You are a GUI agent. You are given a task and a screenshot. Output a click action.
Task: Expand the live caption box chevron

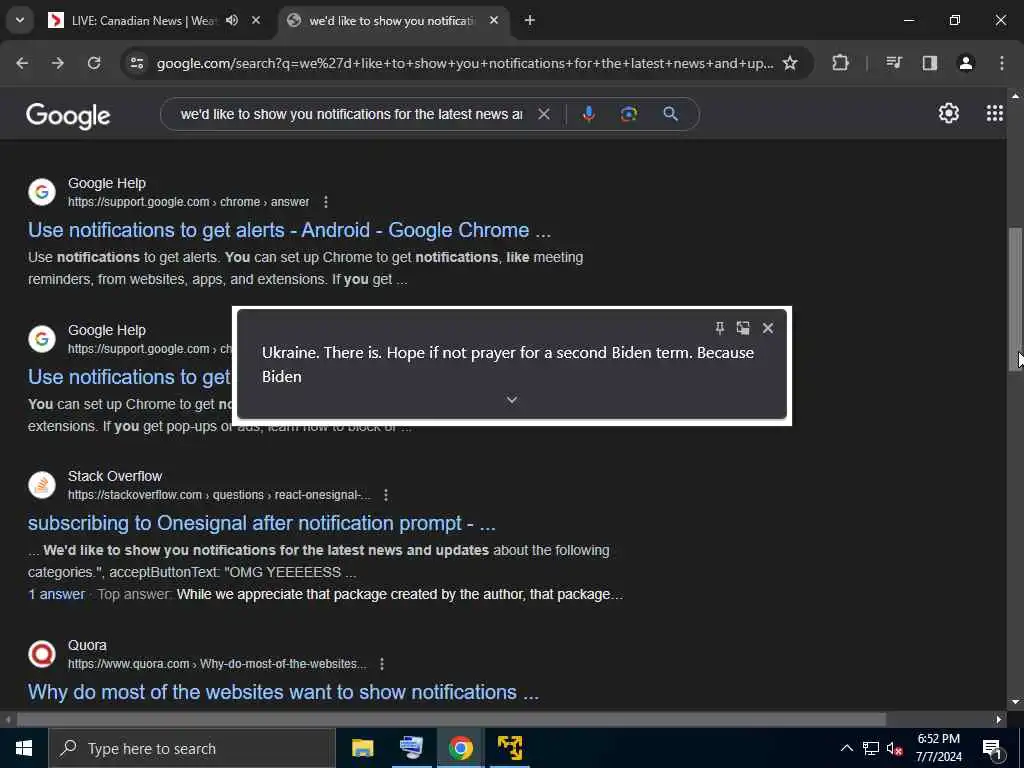click(512, 399)
